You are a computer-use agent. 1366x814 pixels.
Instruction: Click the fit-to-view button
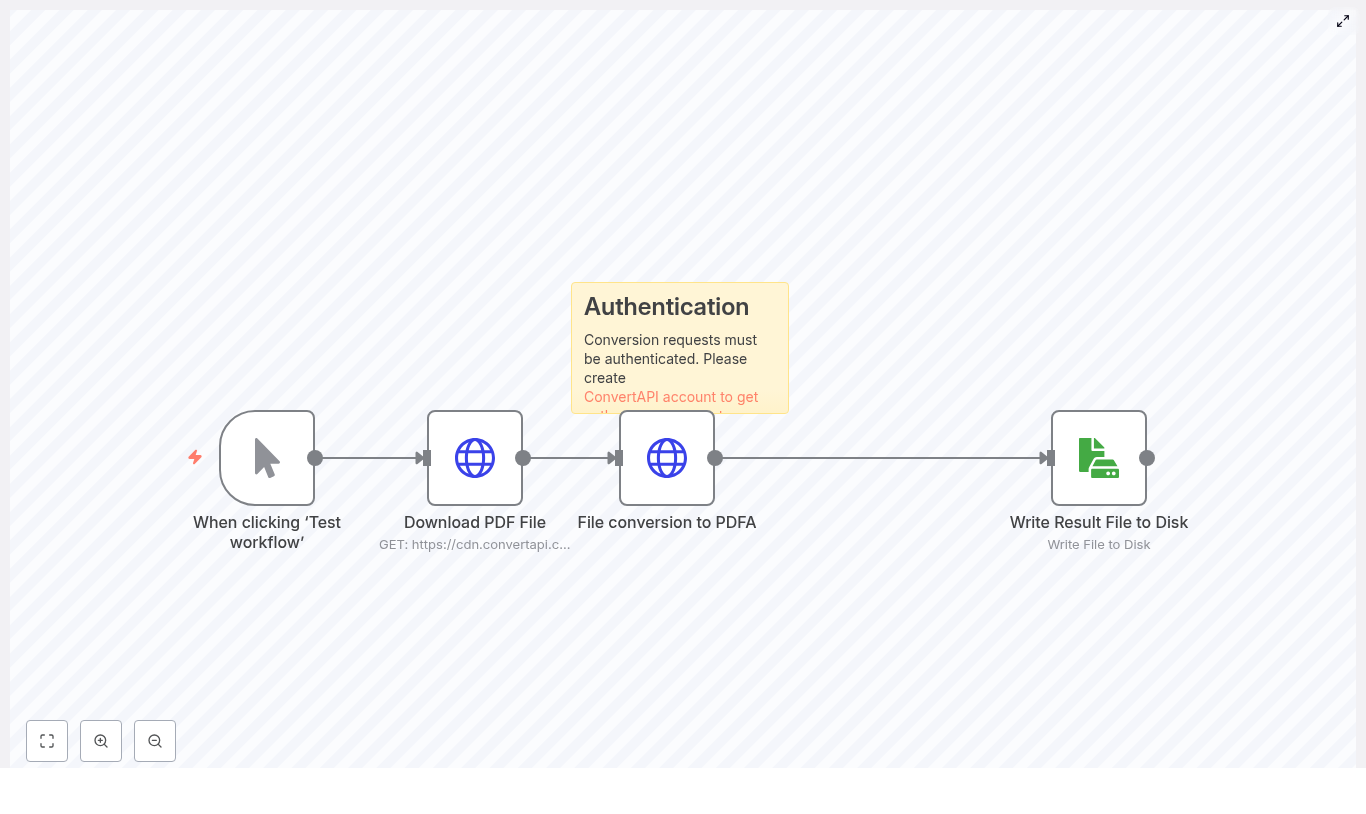[x=47, y=741]
